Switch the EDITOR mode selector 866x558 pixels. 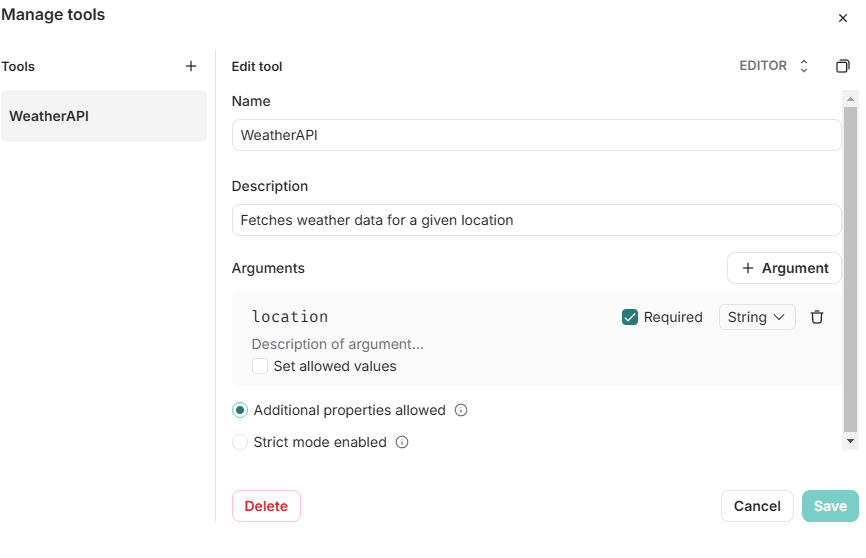774,66
